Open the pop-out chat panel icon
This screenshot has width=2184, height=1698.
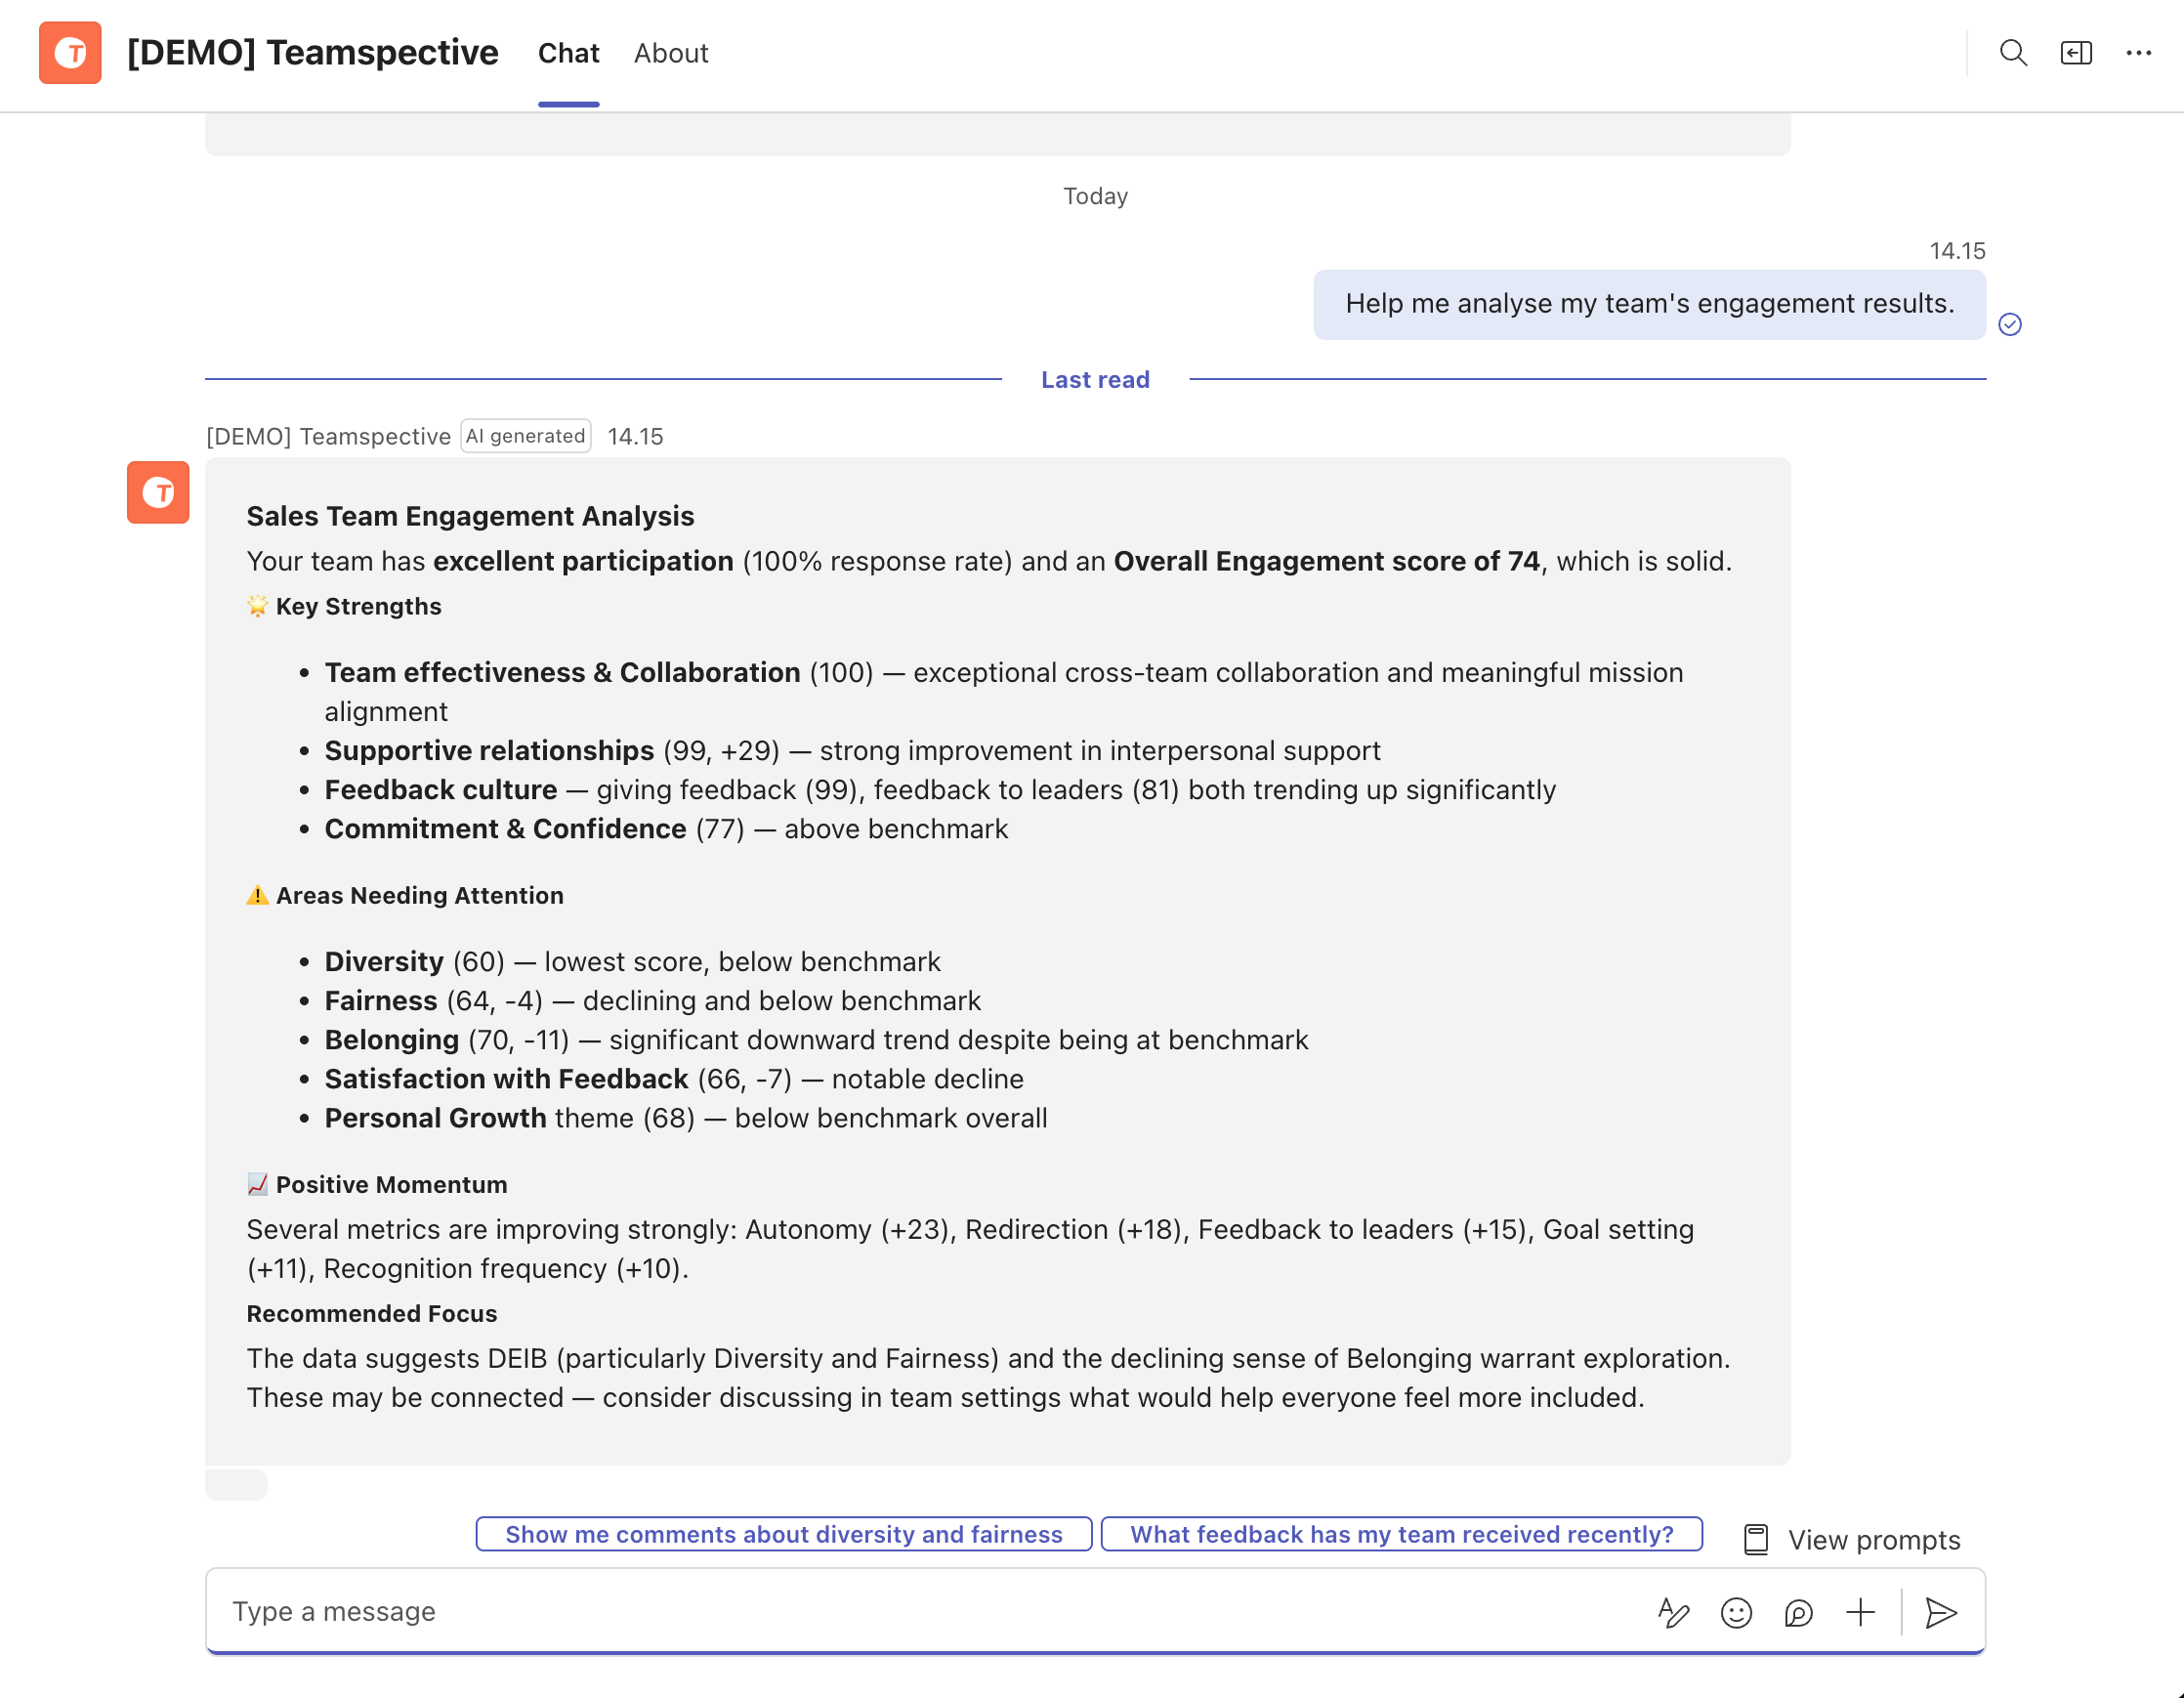click(x=2076, y=53)
